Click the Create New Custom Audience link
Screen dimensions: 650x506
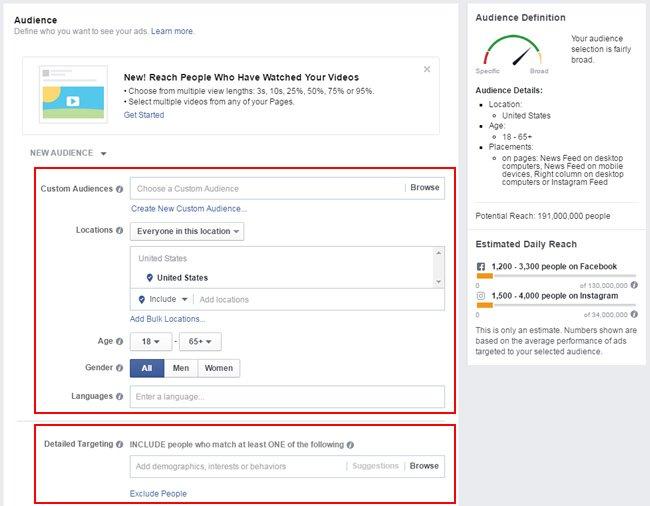[x=188, y=209]
